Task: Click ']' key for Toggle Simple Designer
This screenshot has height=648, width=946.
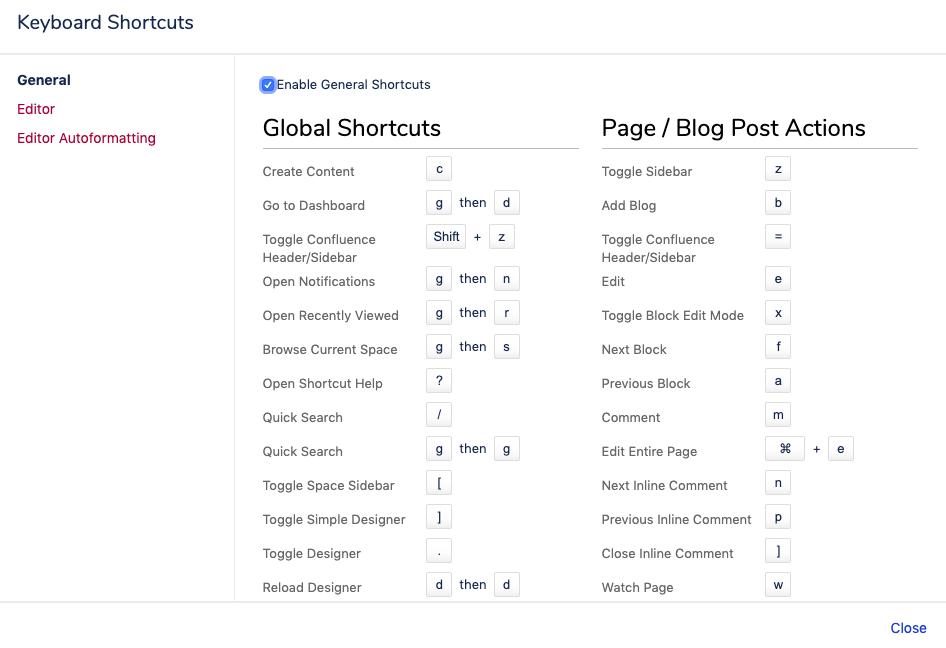Action: 439,517
